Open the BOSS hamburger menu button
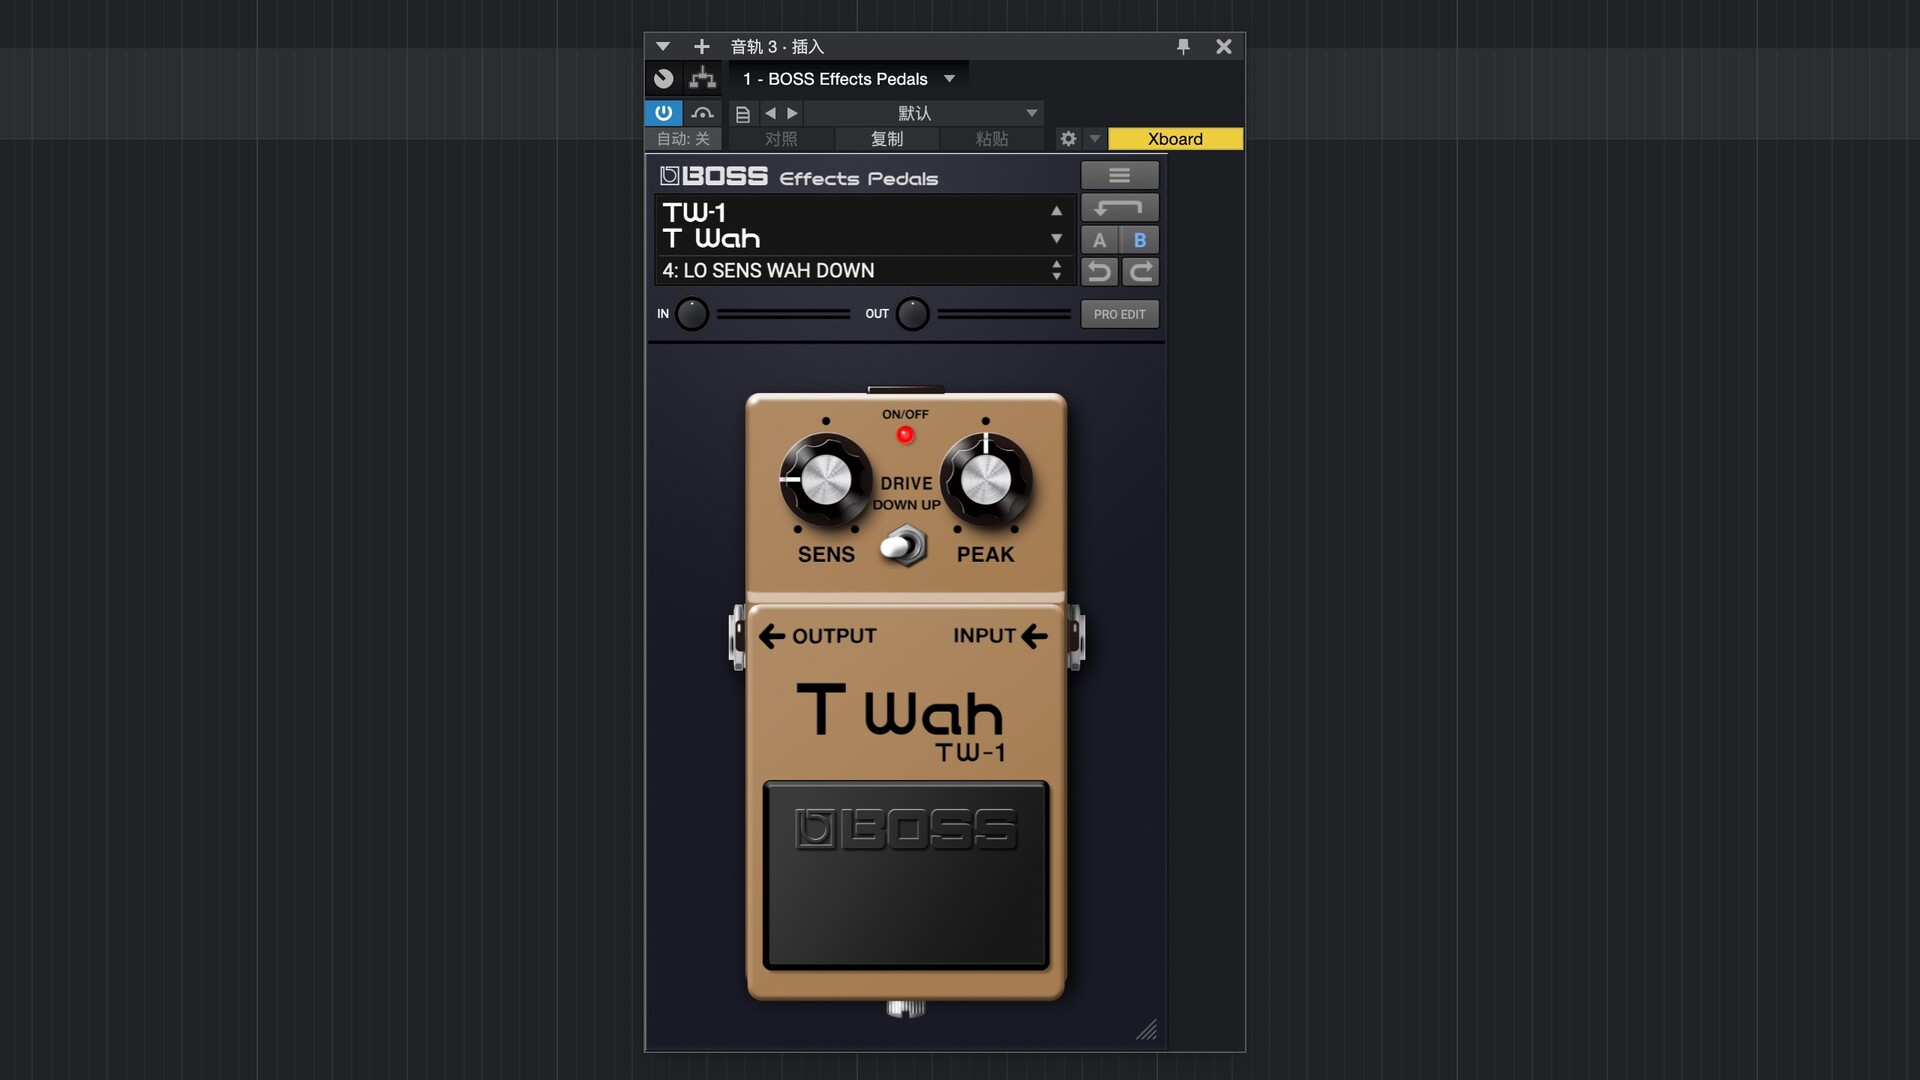The height and width of the screenshot is (1080, 1920). pos(1120,176)
